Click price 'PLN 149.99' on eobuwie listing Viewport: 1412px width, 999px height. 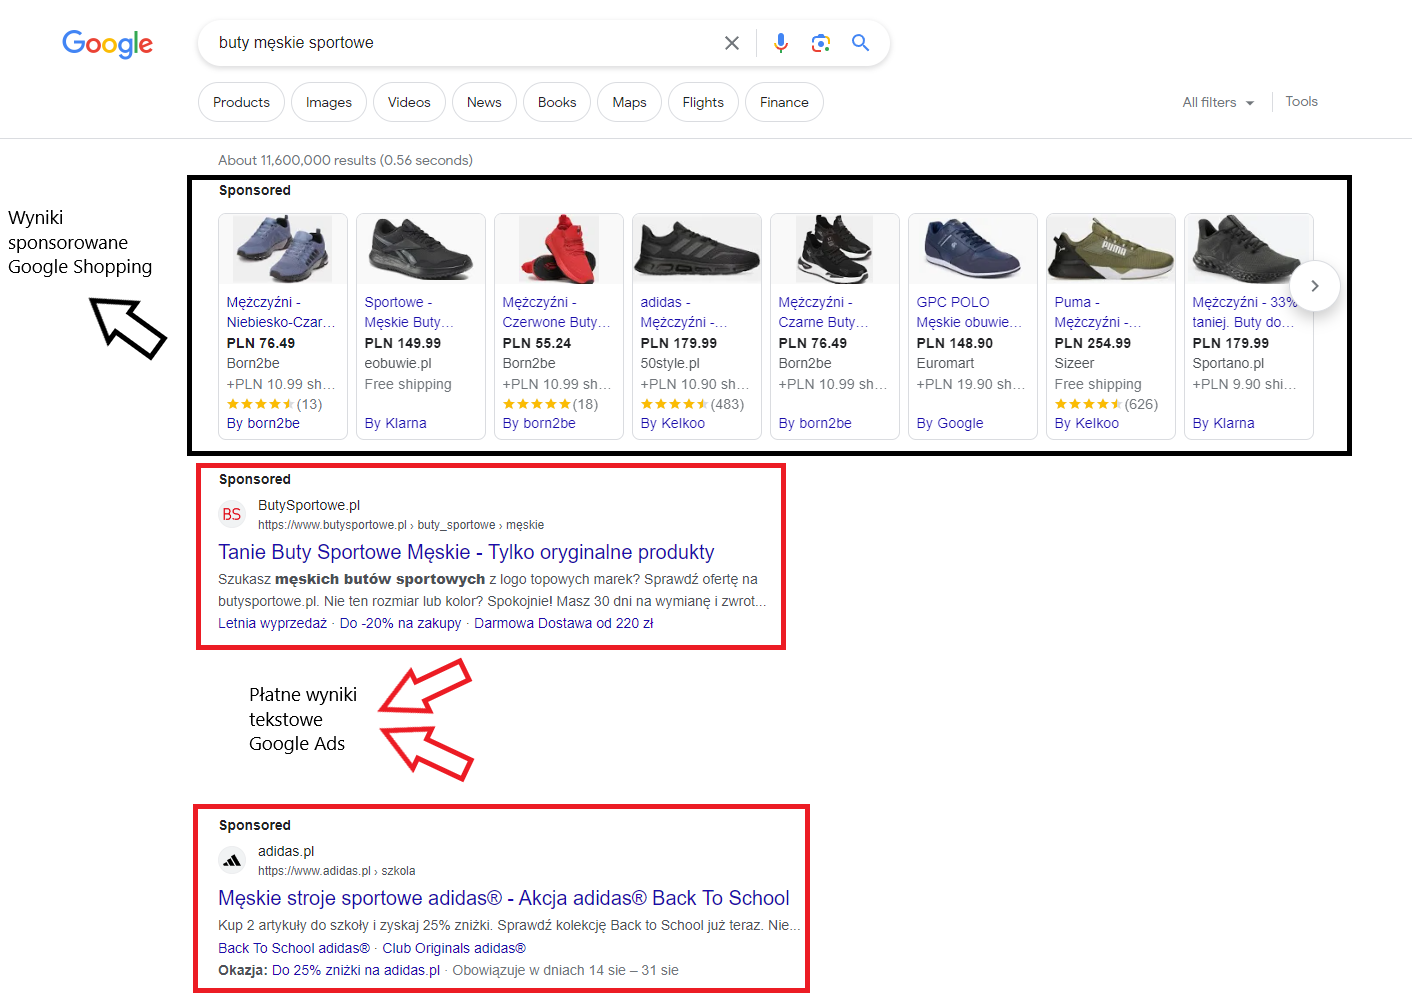coord(402,343)
